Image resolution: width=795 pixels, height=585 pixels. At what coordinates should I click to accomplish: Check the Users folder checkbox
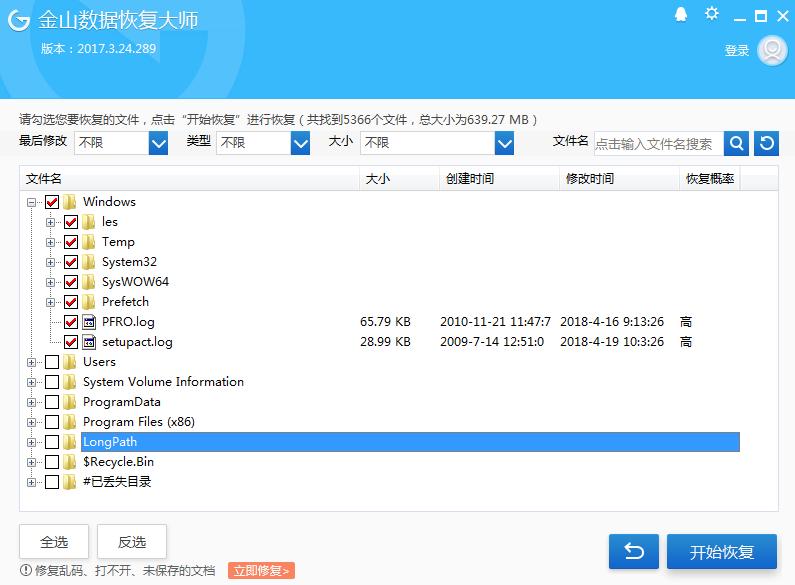tap(52, 362)
